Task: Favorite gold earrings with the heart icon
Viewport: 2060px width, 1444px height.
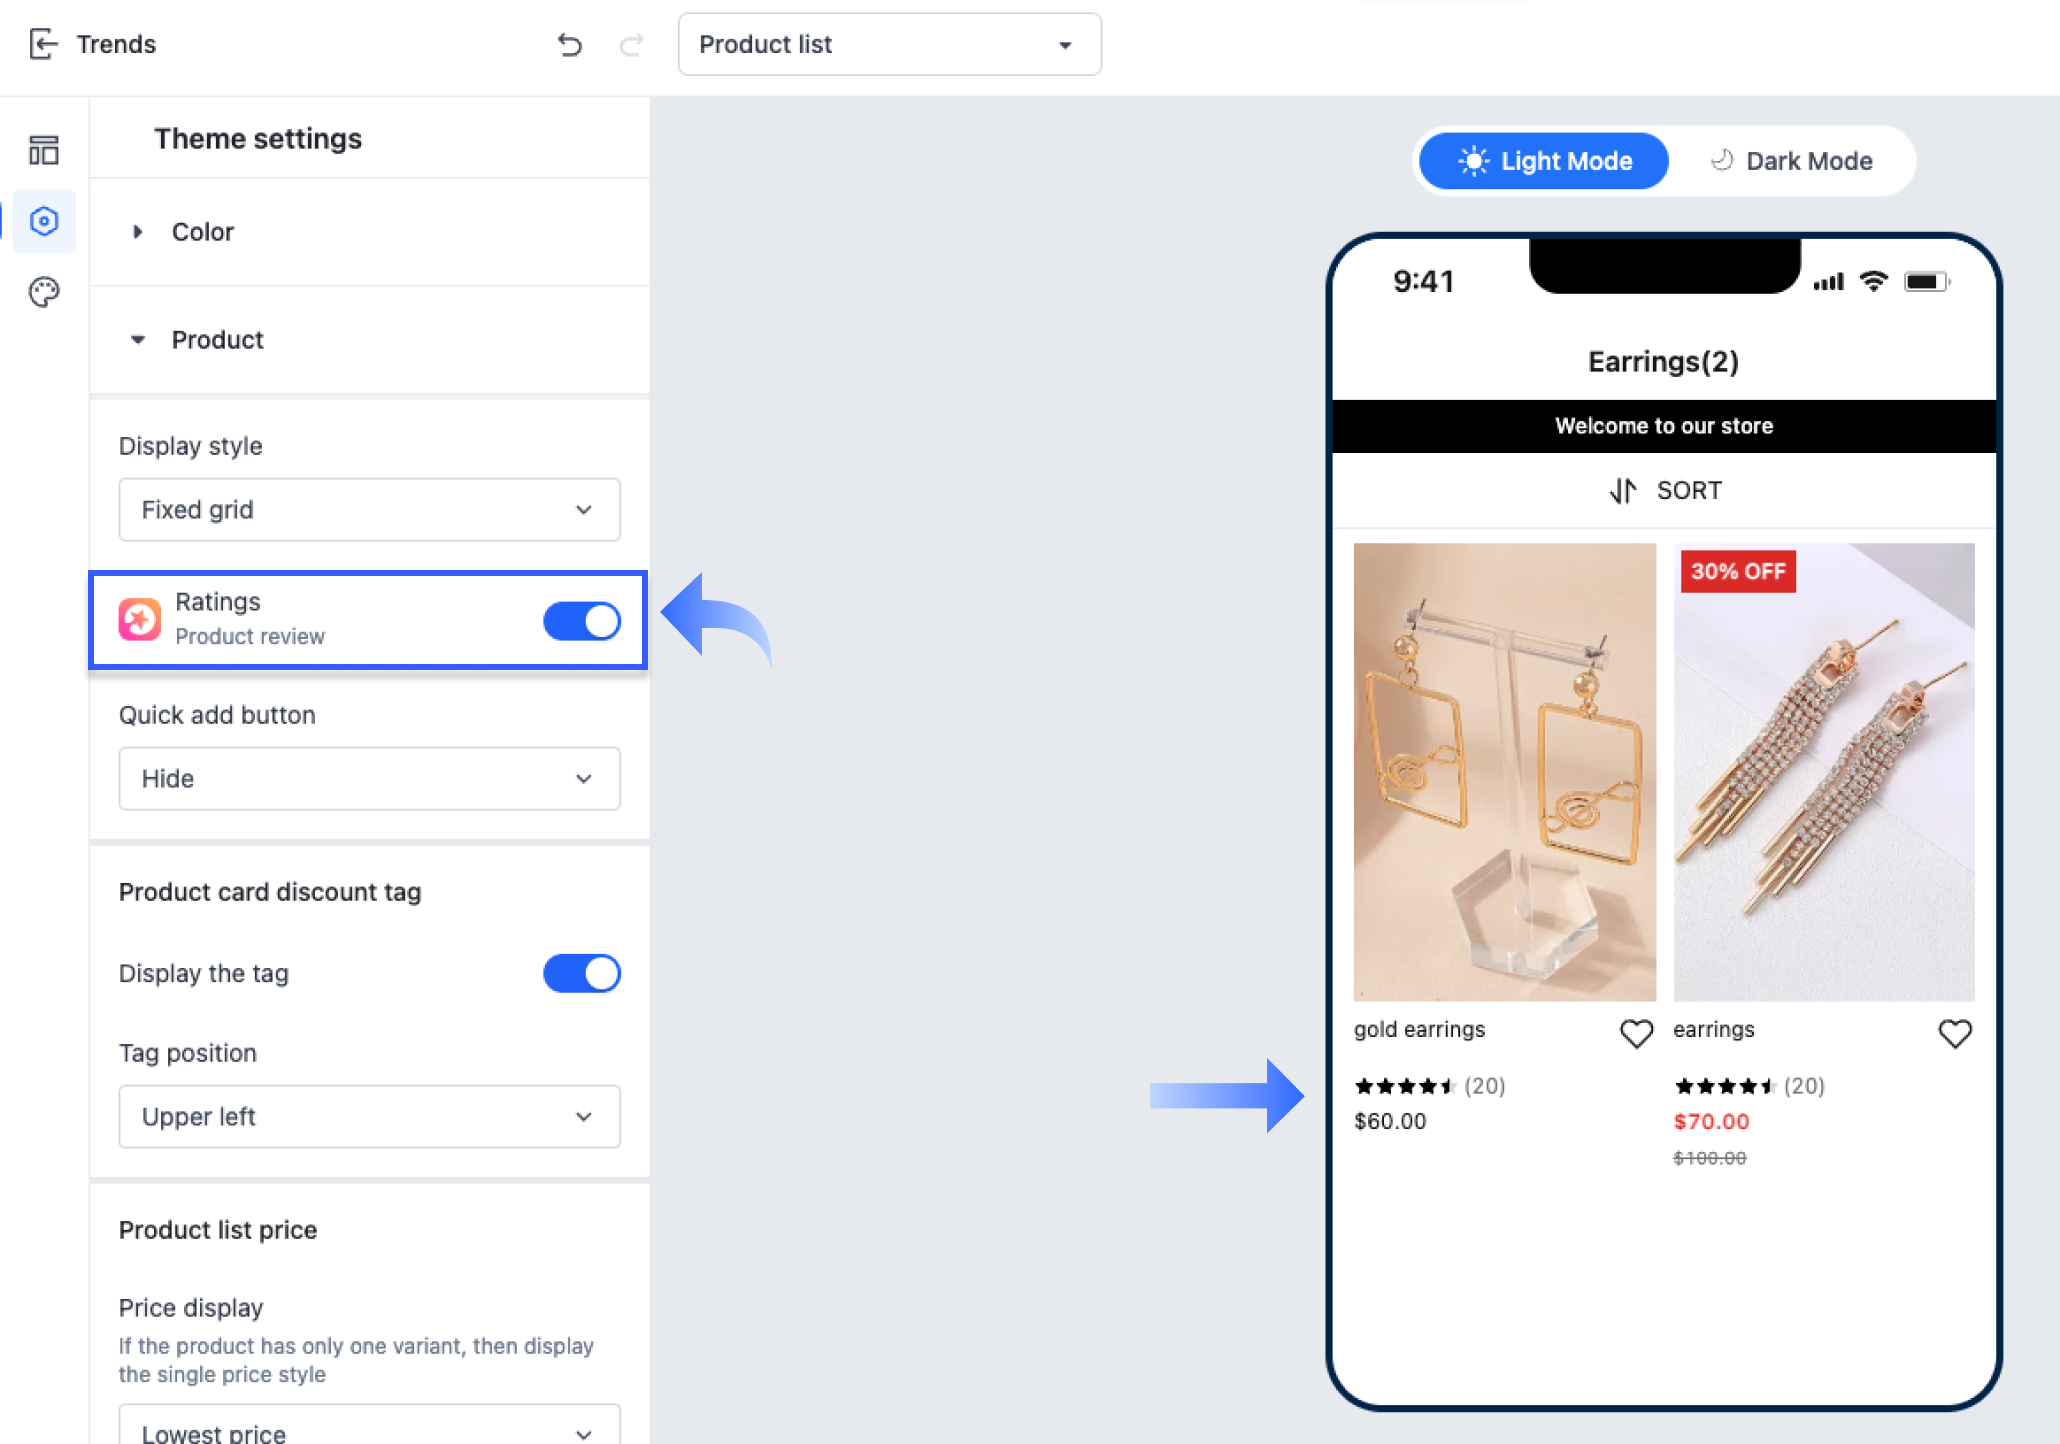Action: click(1636, 1033)
